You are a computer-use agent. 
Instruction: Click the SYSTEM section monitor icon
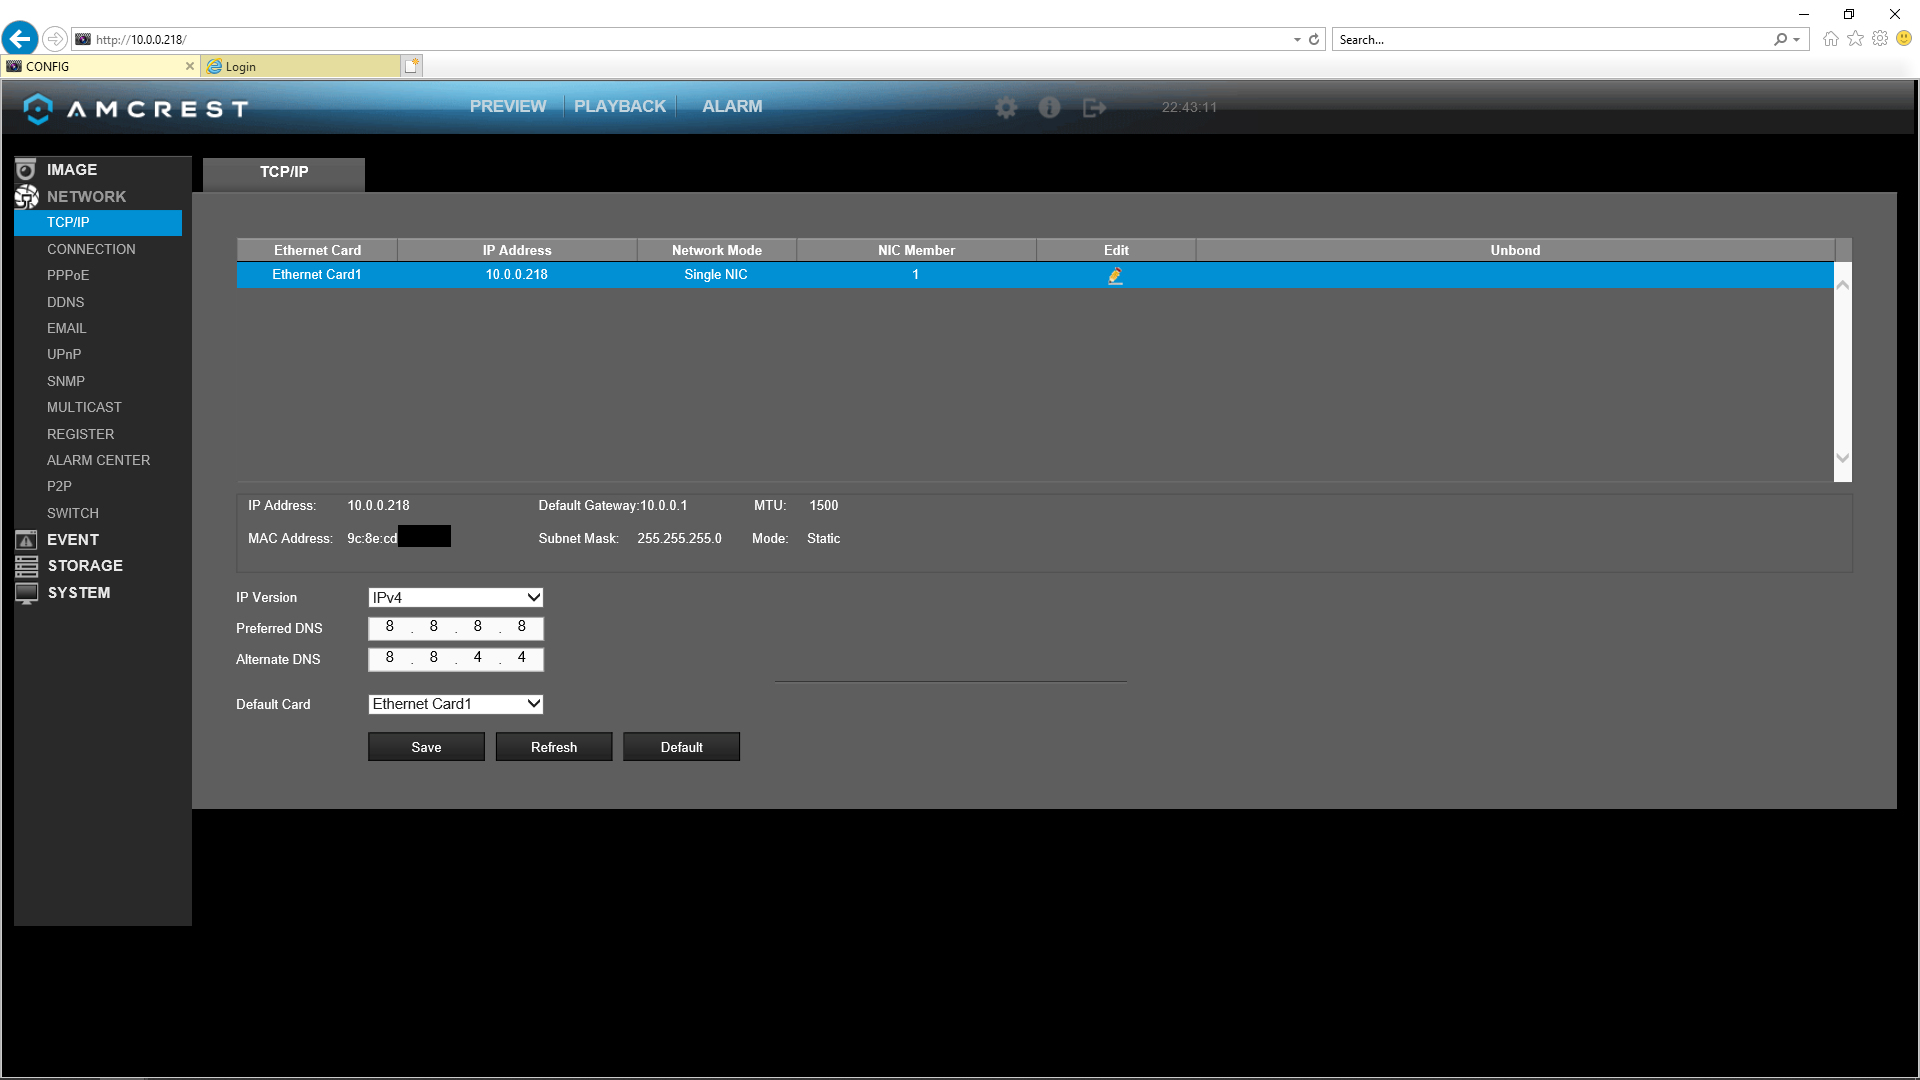[26, 593]
